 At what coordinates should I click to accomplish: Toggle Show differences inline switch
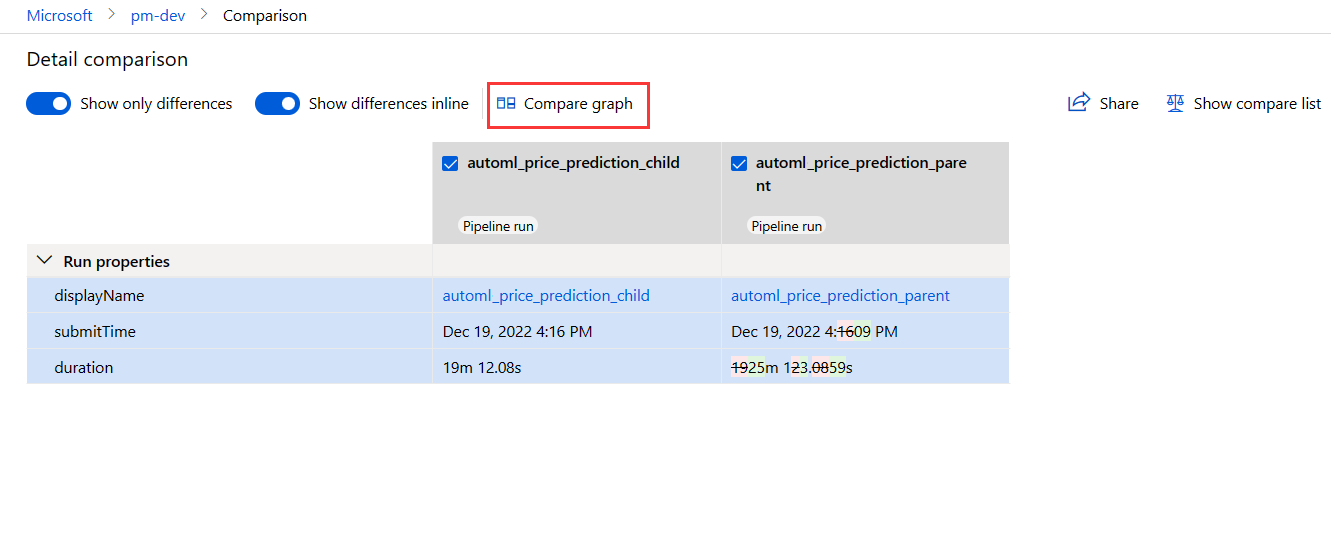point(277,103)
